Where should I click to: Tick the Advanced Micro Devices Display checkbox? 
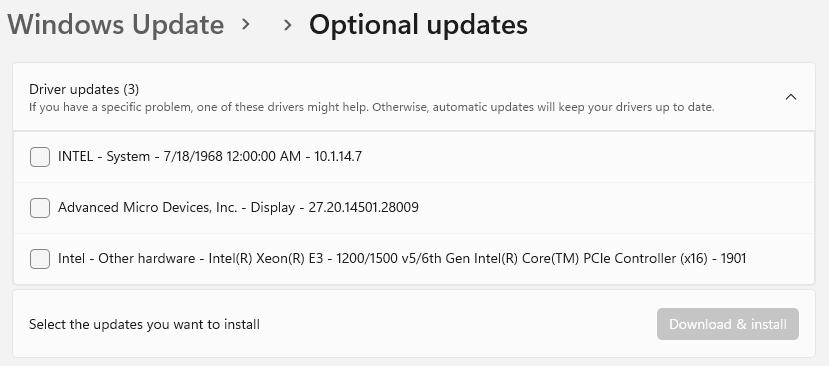coord(40,208)
